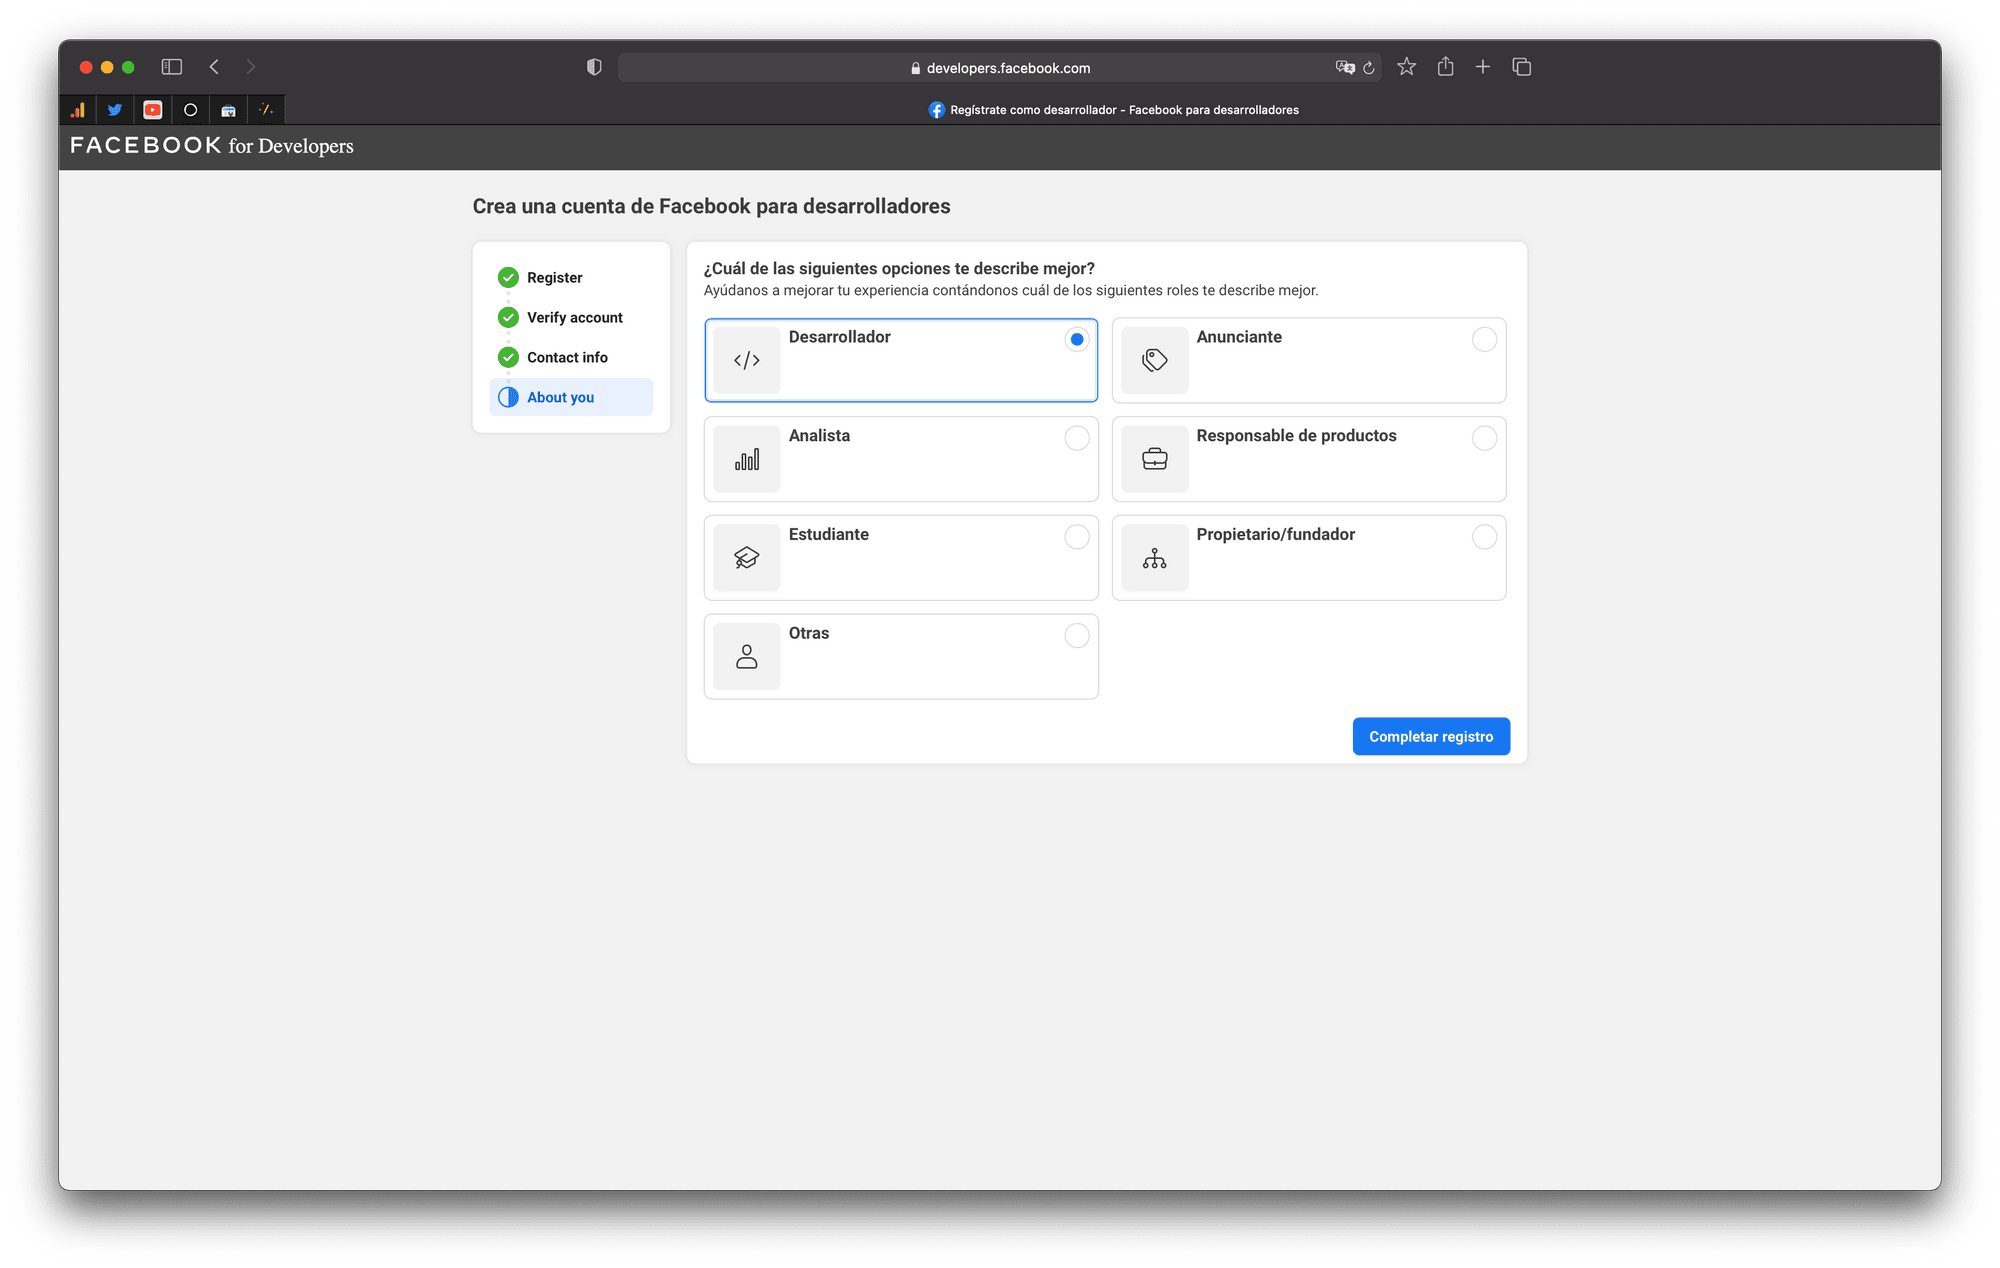2000x1268 pixels.
Task: Open the pinned circle icon tab
Action: (191, 110)
